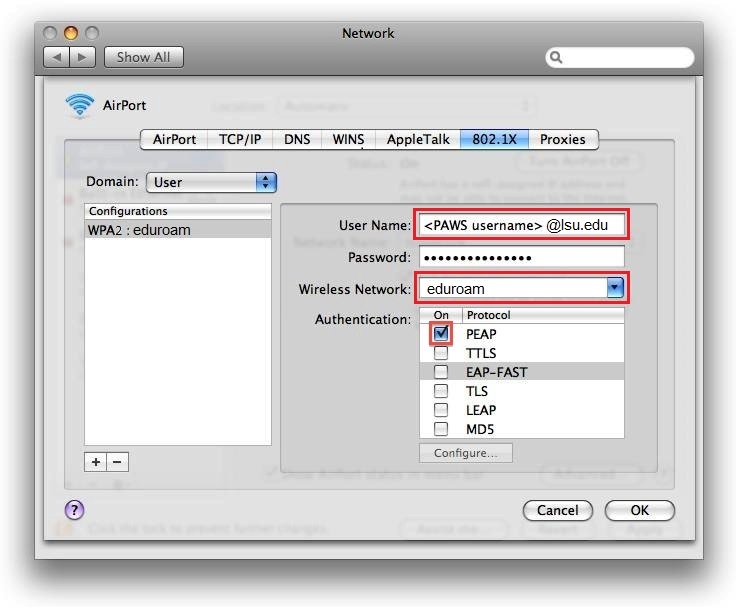Select the 802.1X tab
Image resolution: width=736 pixels, height=607 pixels.
(494, 139)
